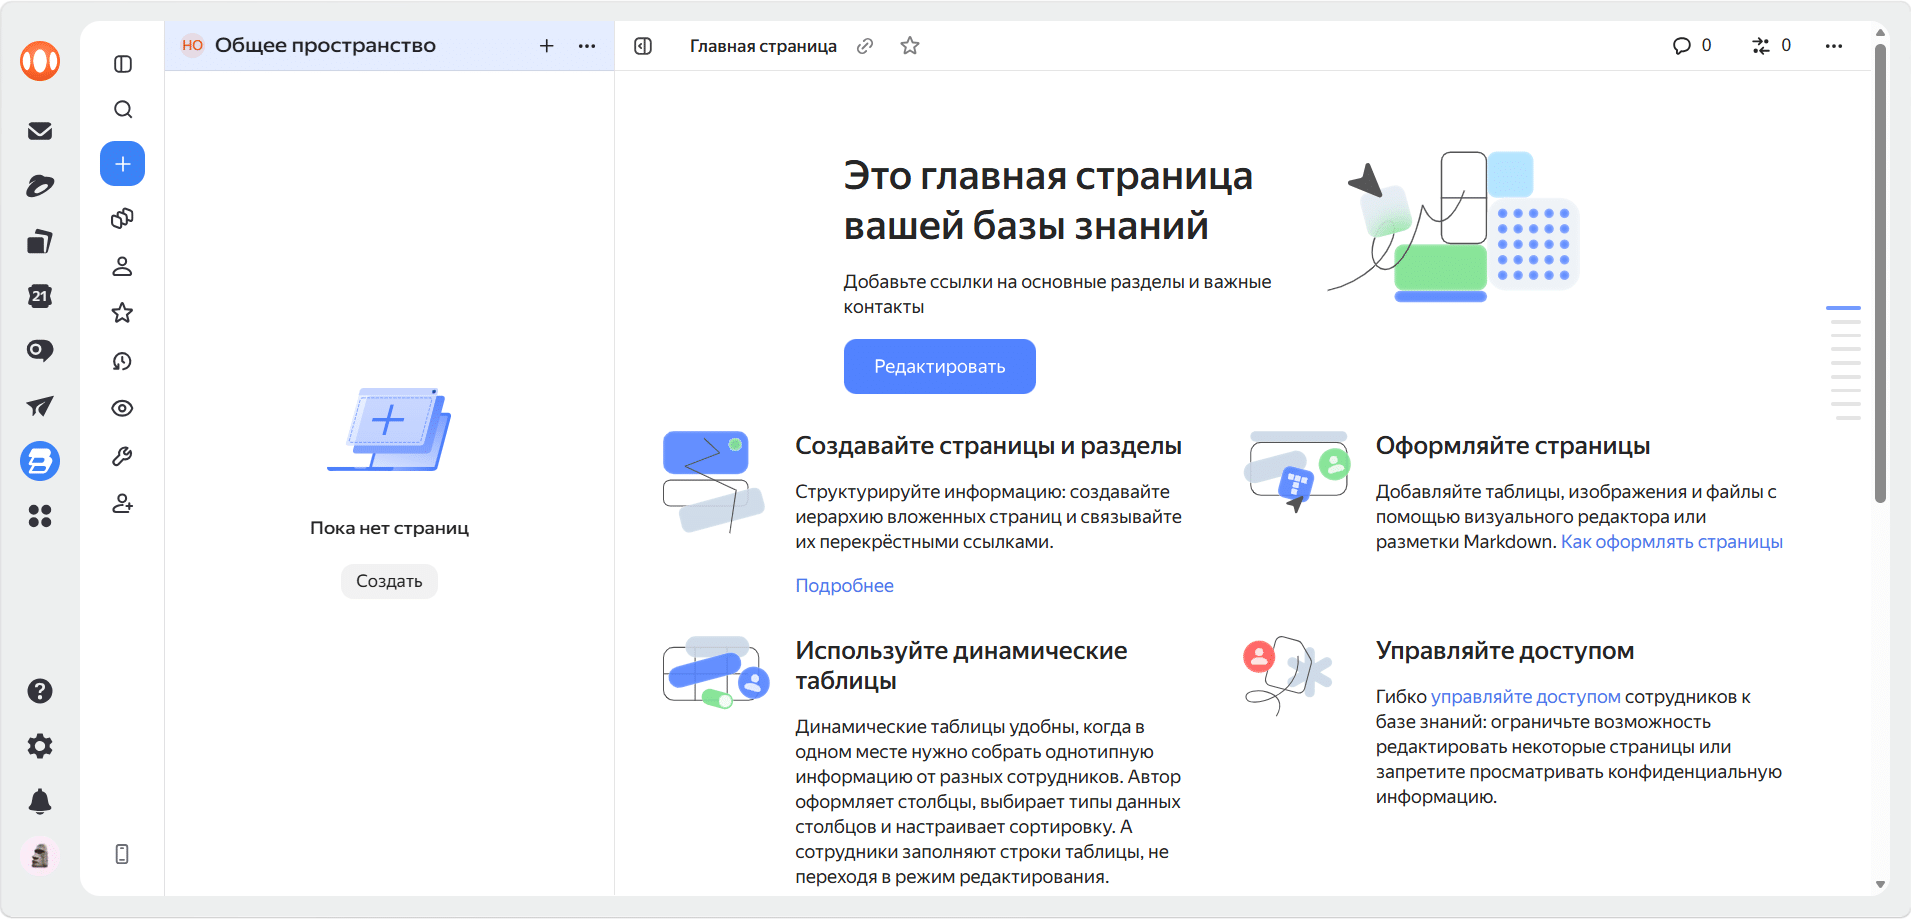The height and width of the screenshot is (919, 1914).
Task: Follow the "Подробнее" link
Action: pos(845,586)
